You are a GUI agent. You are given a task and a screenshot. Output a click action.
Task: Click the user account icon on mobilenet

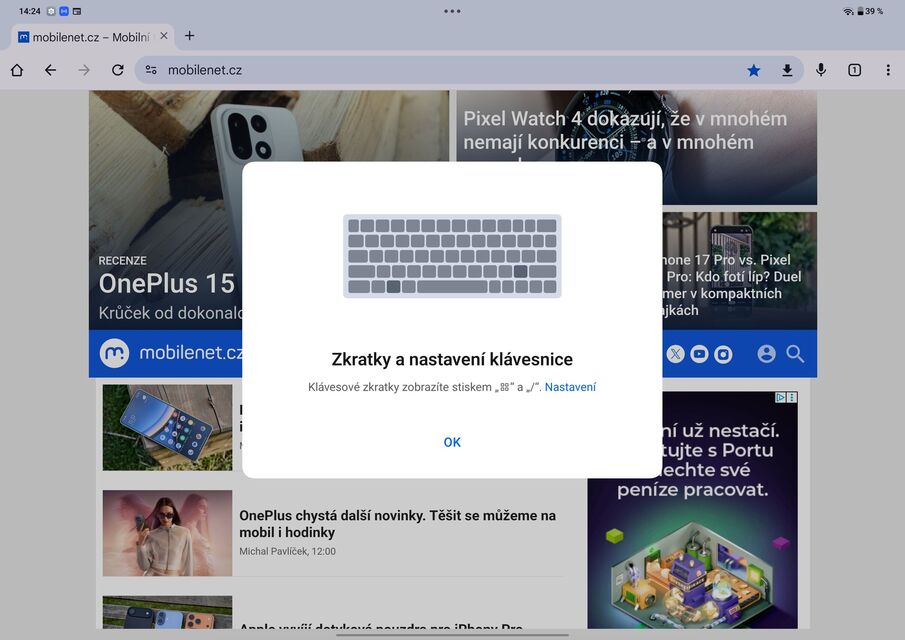click(x=767, y=354)
